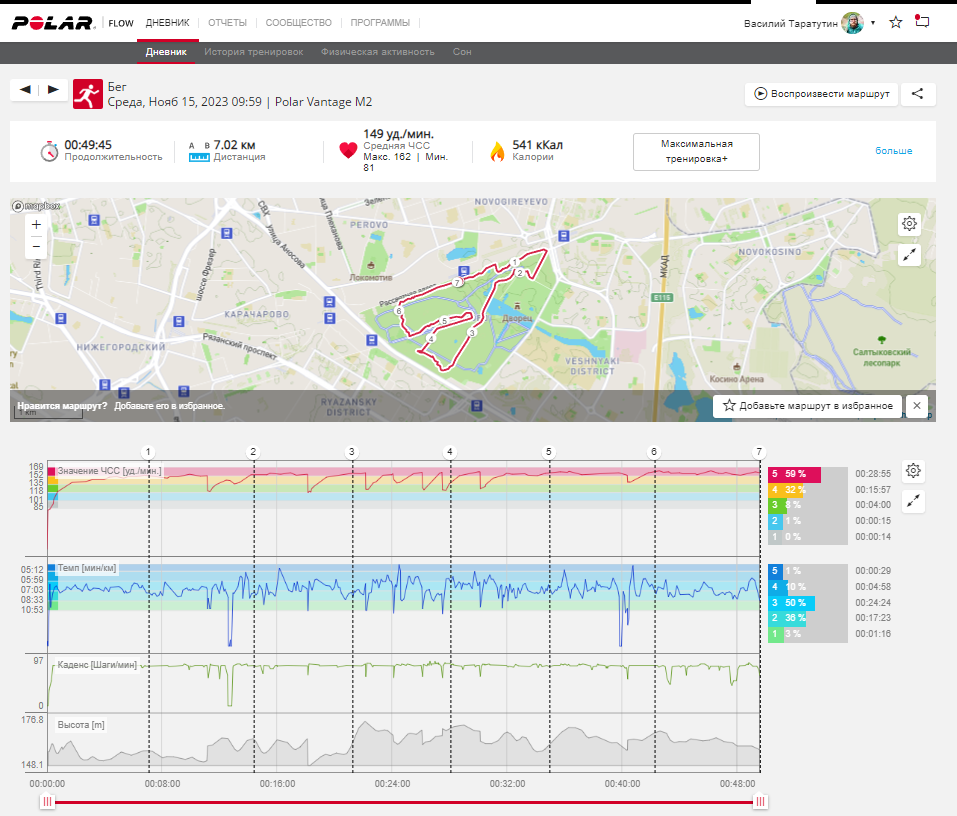
Task: Open the СООБЩЕСТВО menu
Action: tap(298, 23)
